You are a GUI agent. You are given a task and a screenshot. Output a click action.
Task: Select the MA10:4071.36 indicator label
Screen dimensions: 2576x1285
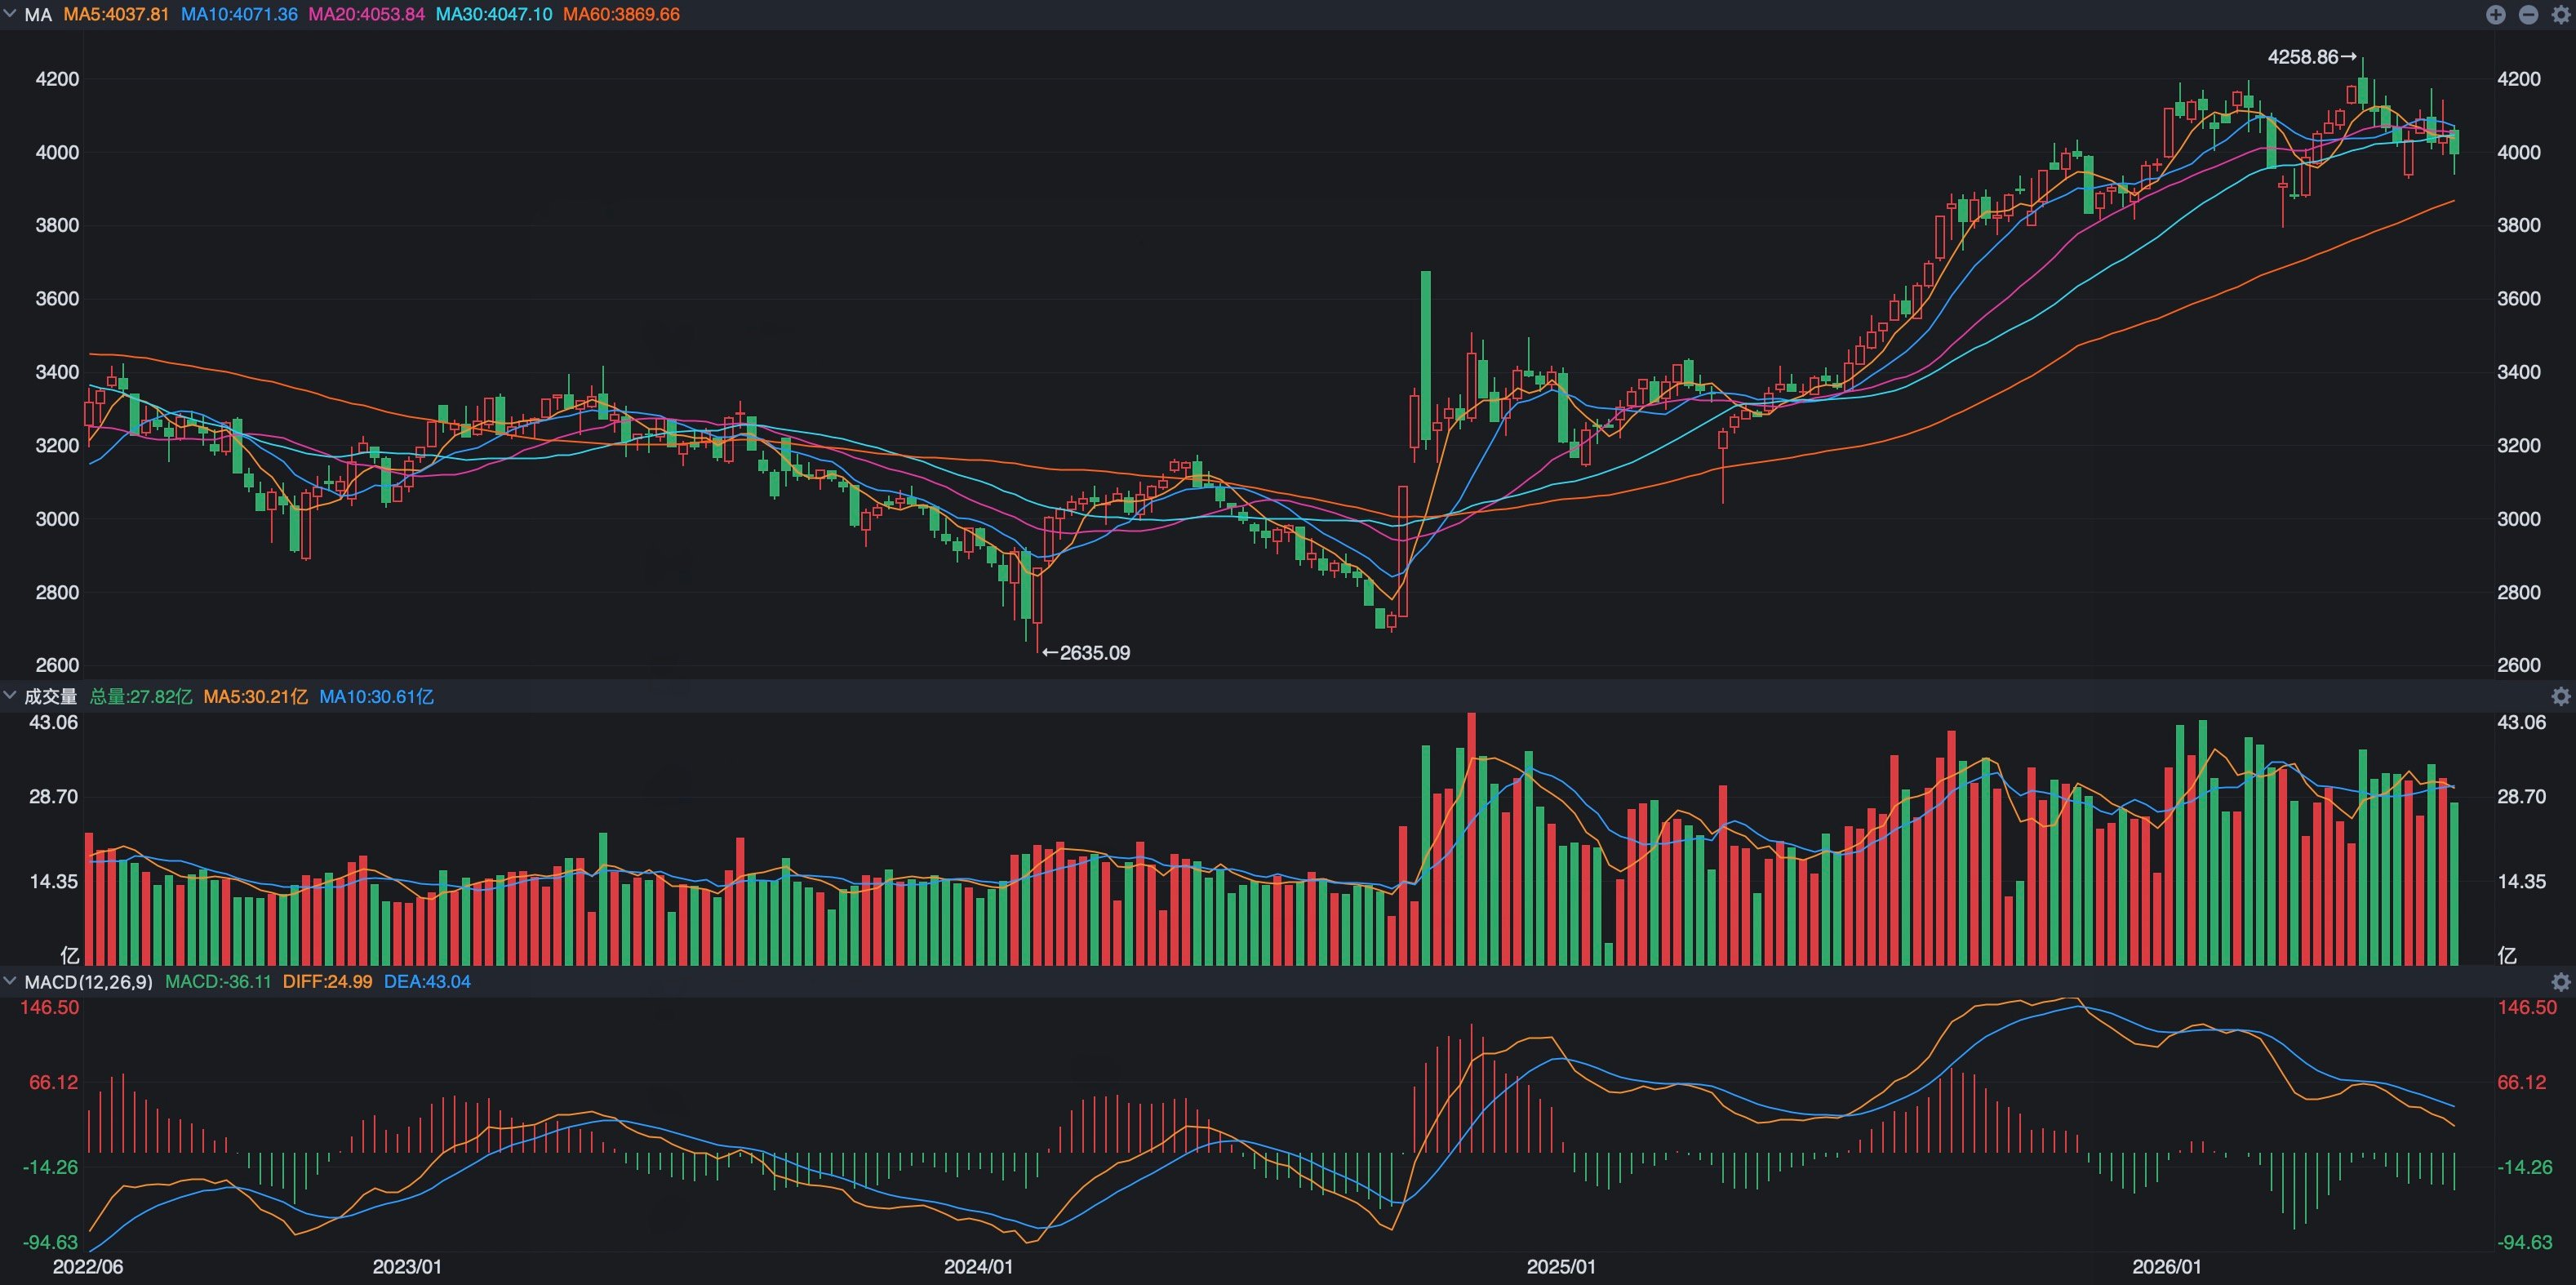click(239, 15)
